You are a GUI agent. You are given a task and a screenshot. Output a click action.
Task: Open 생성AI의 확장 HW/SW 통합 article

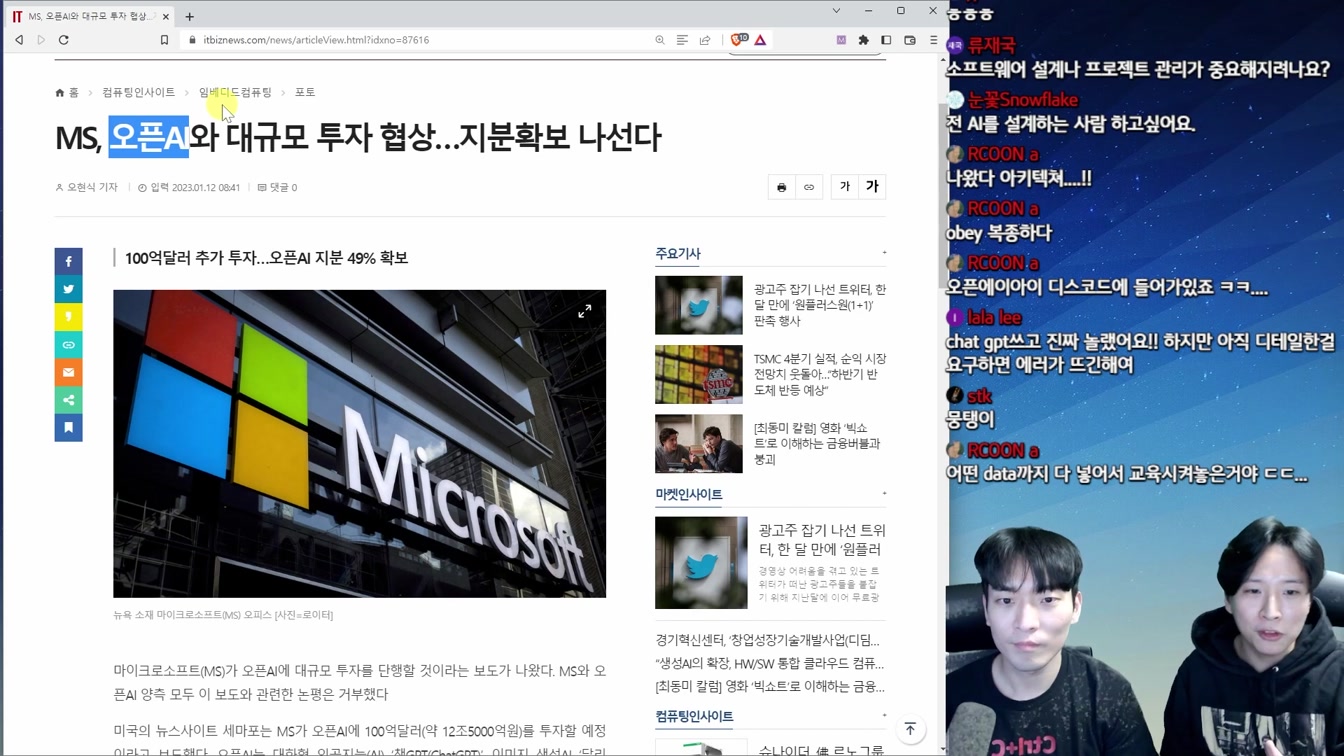click(x=770, y=663)
